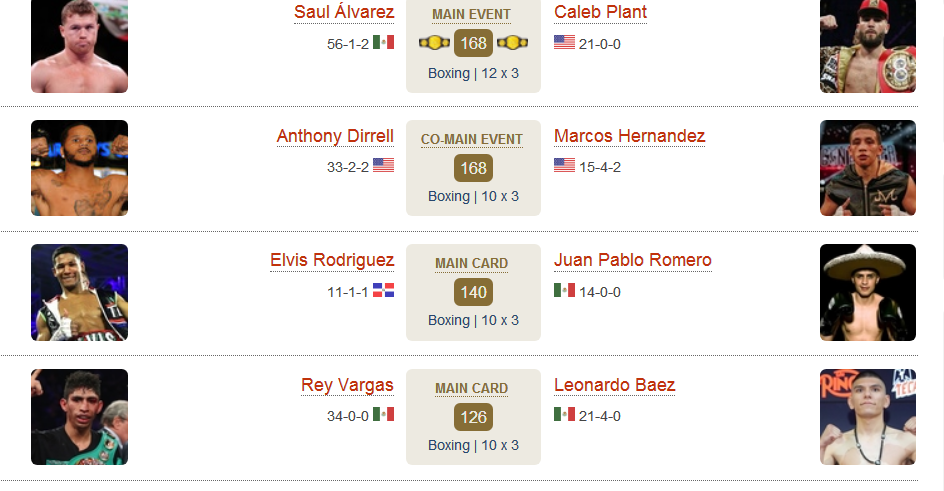Open Juan Pablo Romero sombrero photo

coord(868,292)
